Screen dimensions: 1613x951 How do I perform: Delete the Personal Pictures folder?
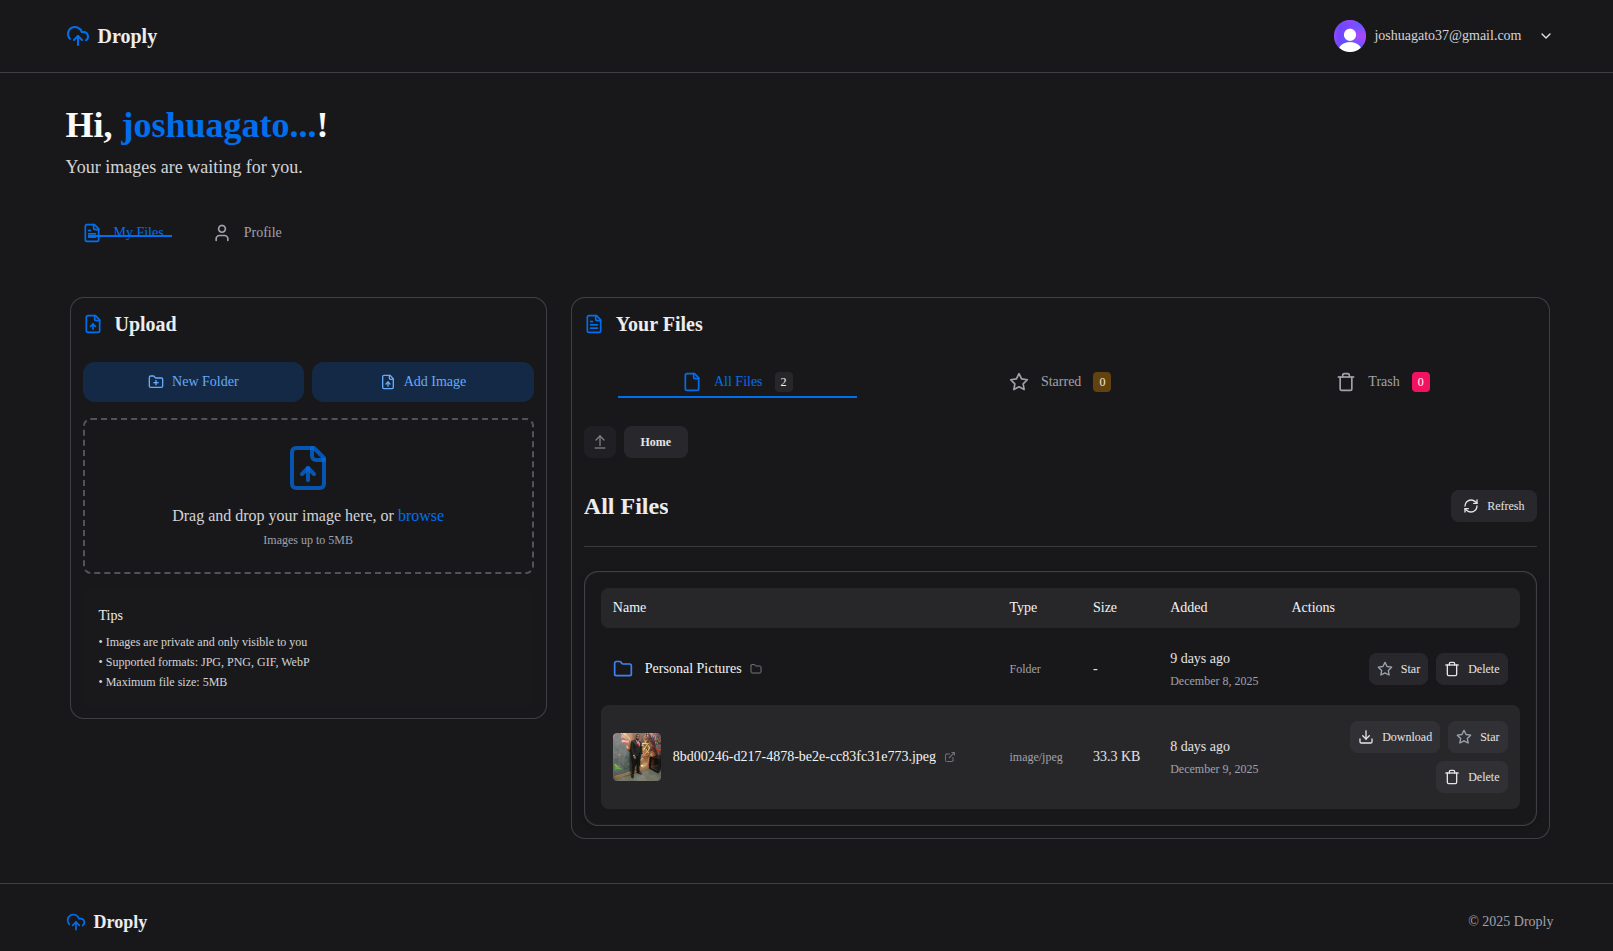pyautogui.click(x=1471, y=669)
